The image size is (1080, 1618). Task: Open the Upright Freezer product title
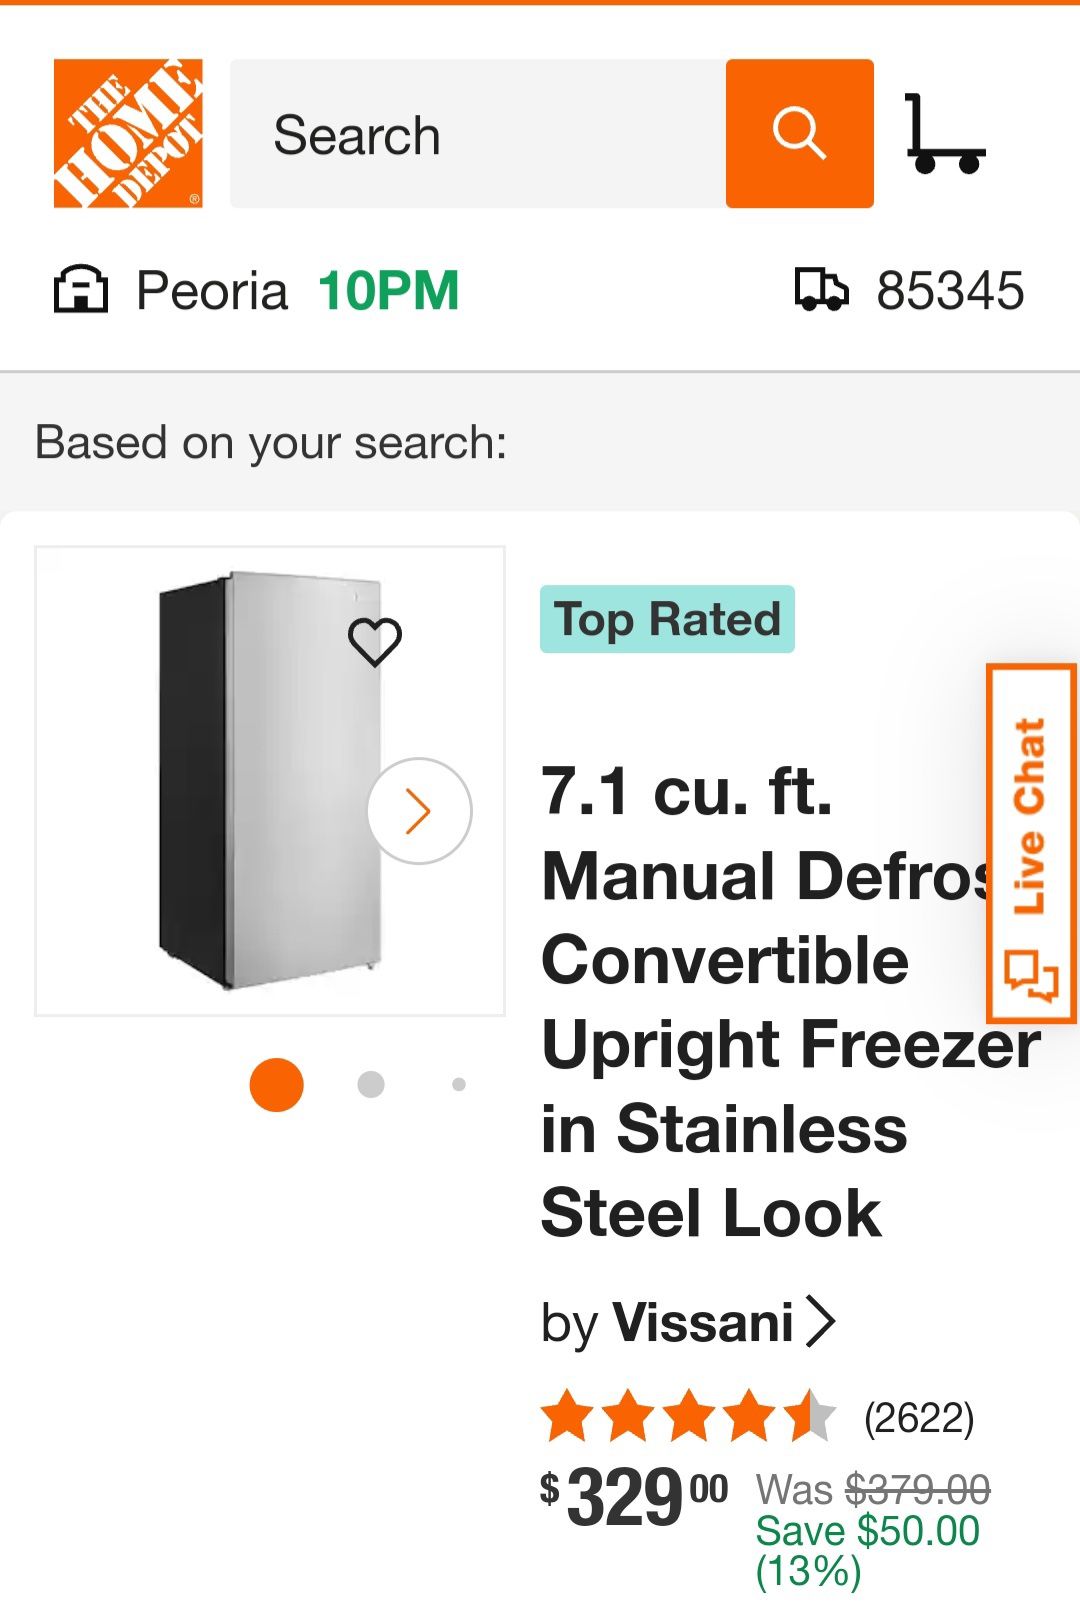coord(760,1002)
